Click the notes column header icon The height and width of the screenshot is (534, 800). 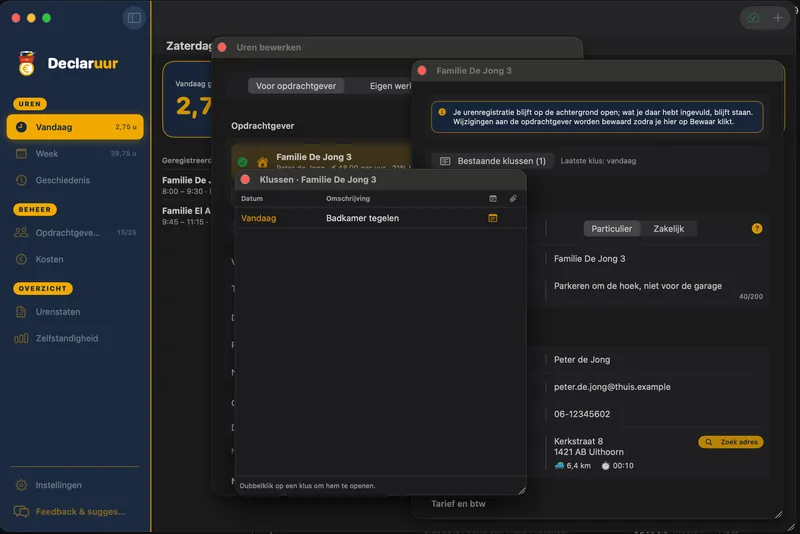point(493,199)
